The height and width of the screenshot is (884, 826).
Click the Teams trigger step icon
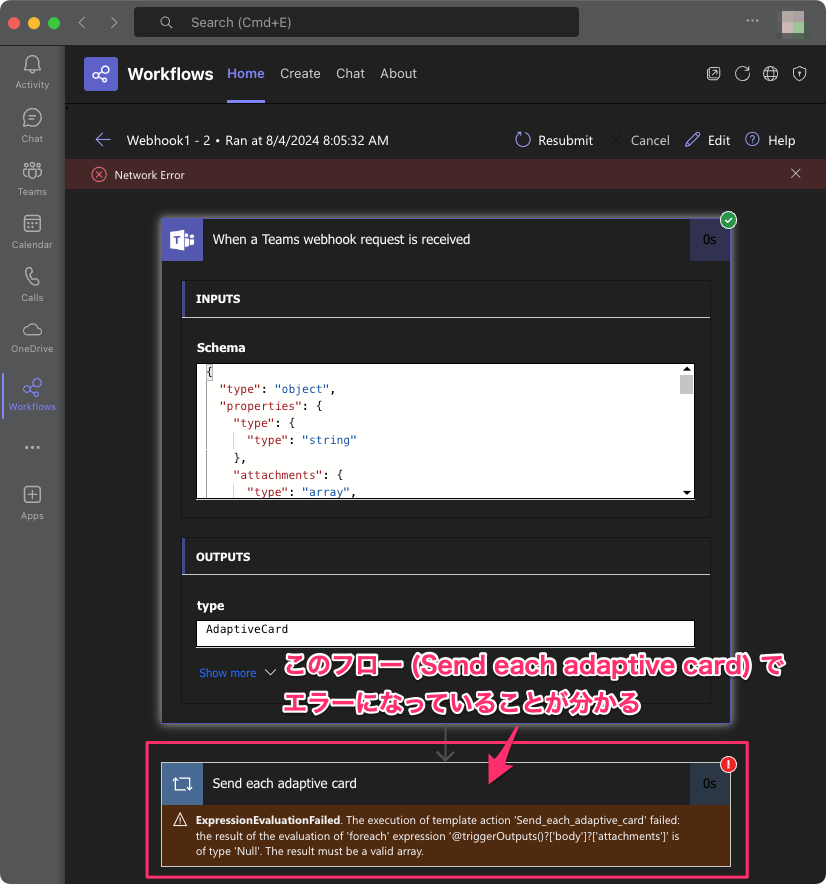182,240
